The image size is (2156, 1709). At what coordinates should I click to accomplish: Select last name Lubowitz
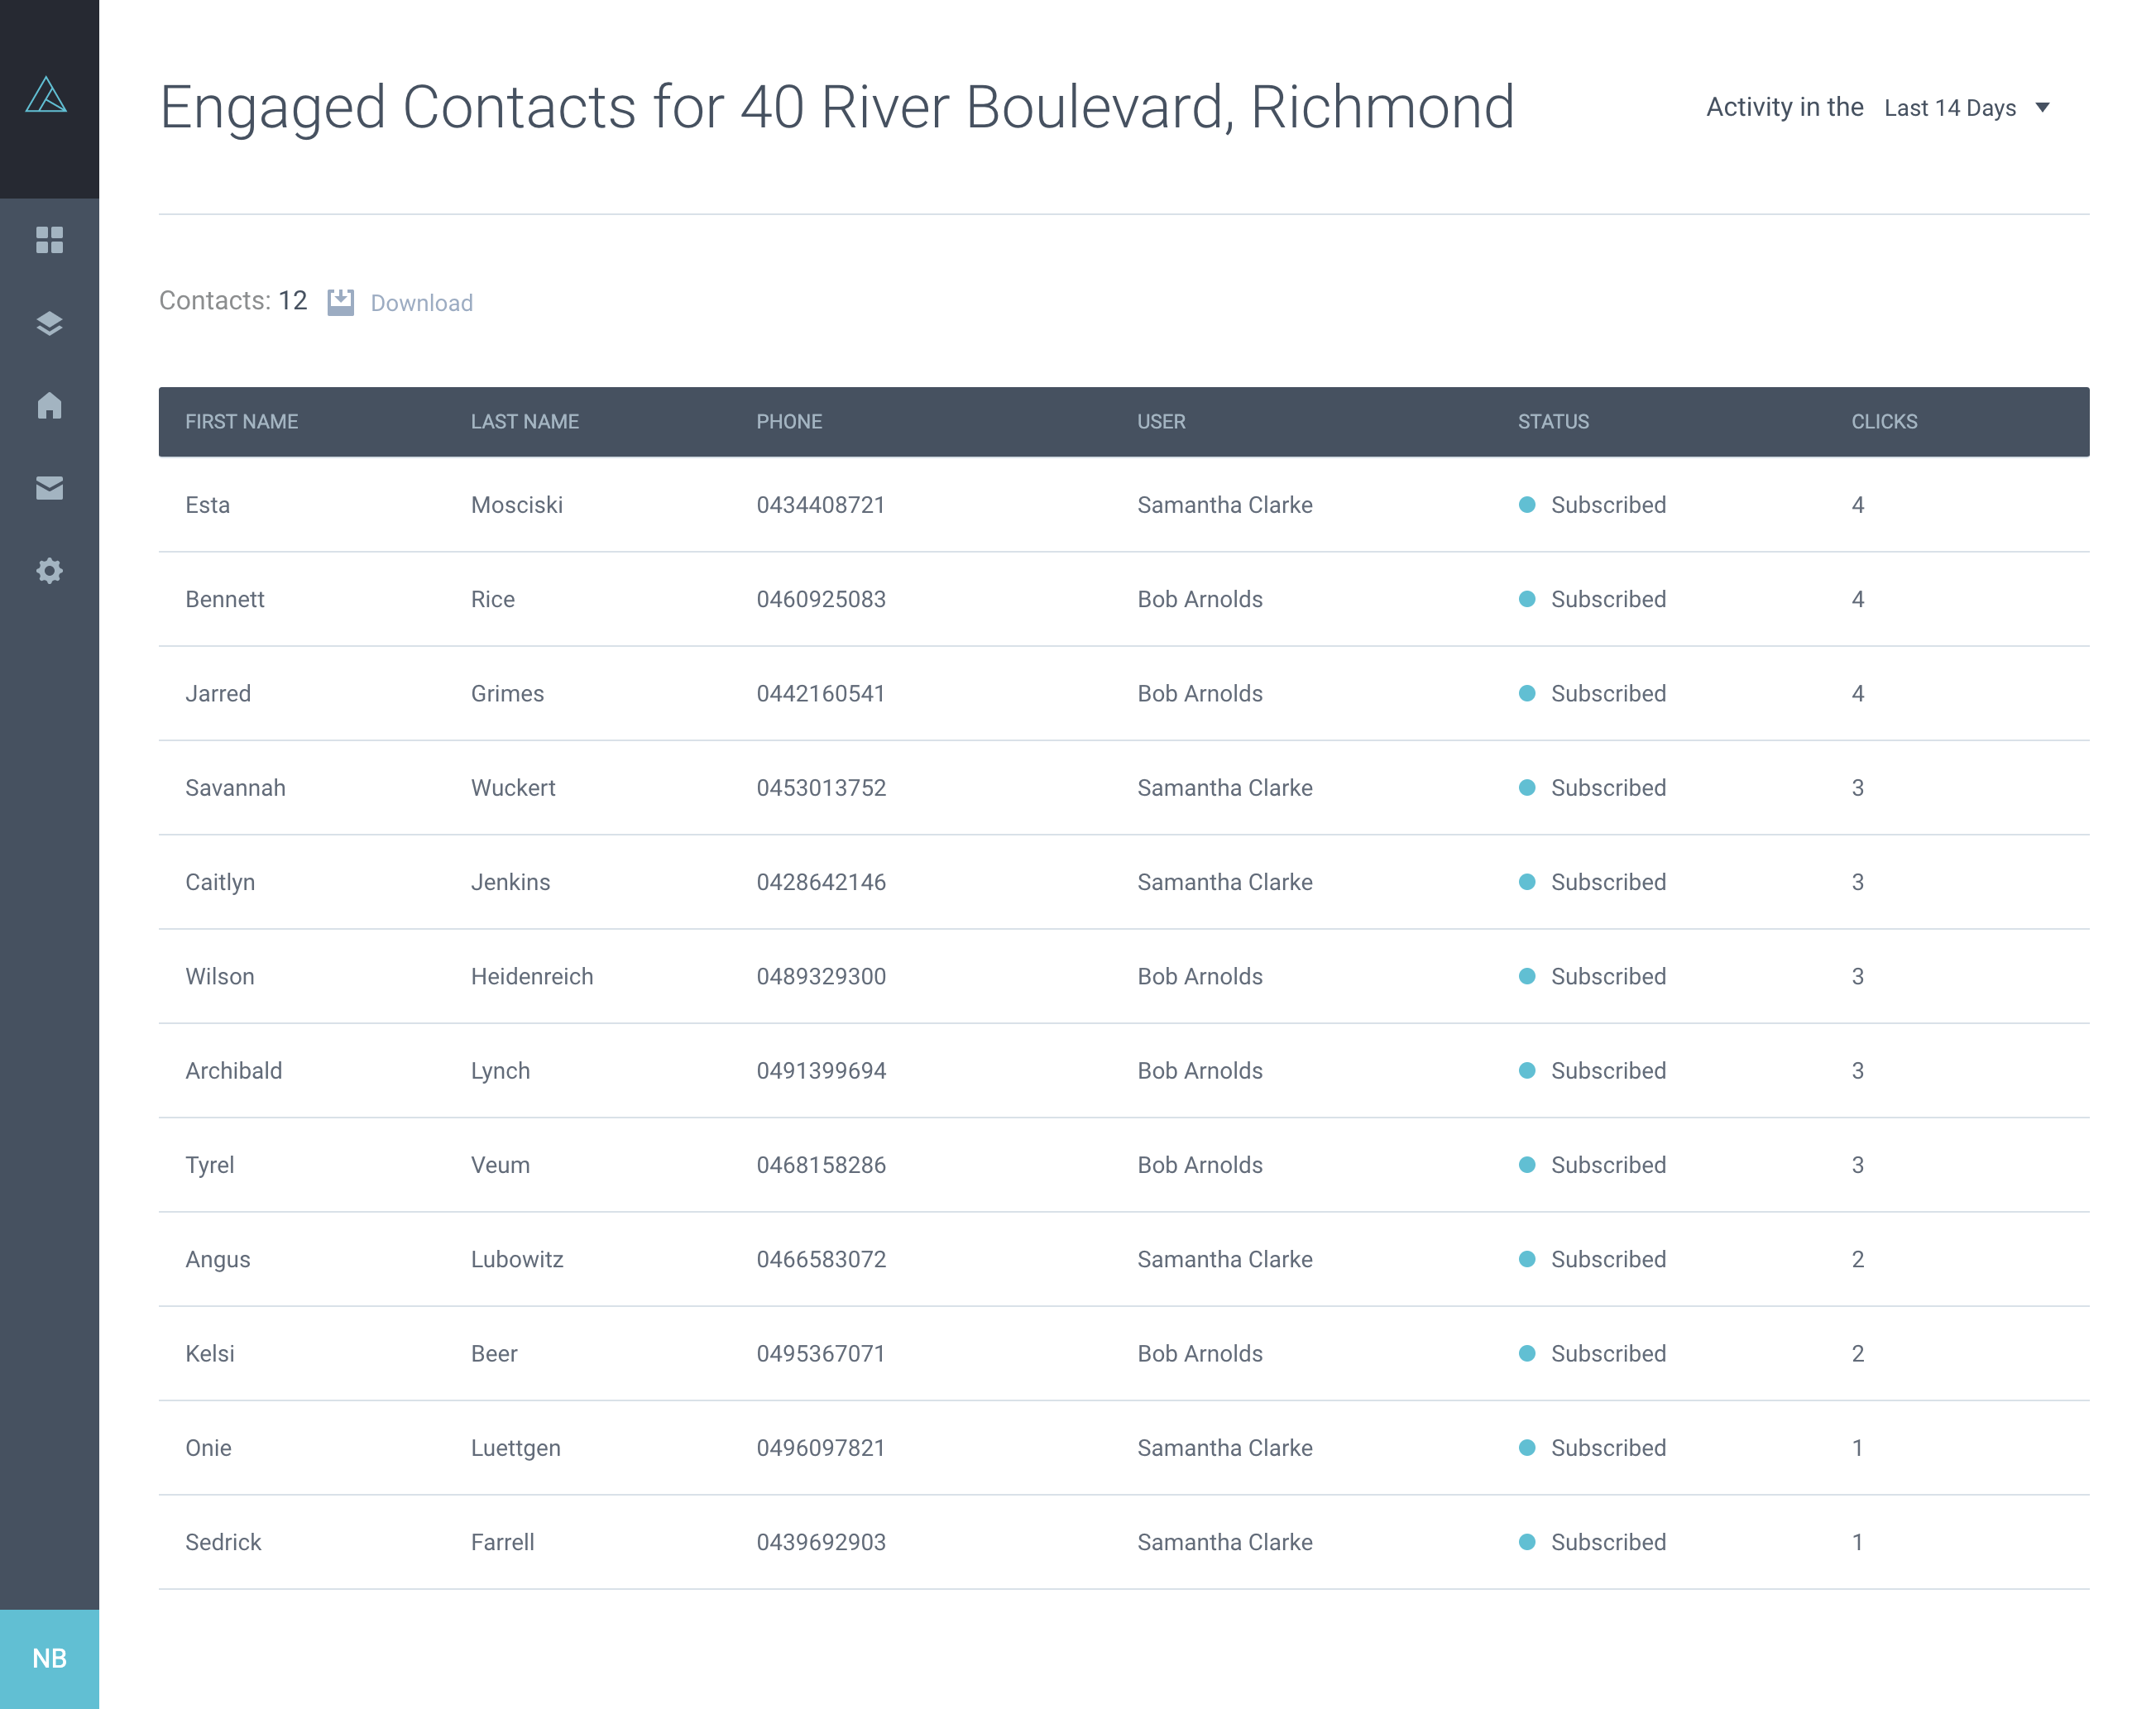point(517,1259)
